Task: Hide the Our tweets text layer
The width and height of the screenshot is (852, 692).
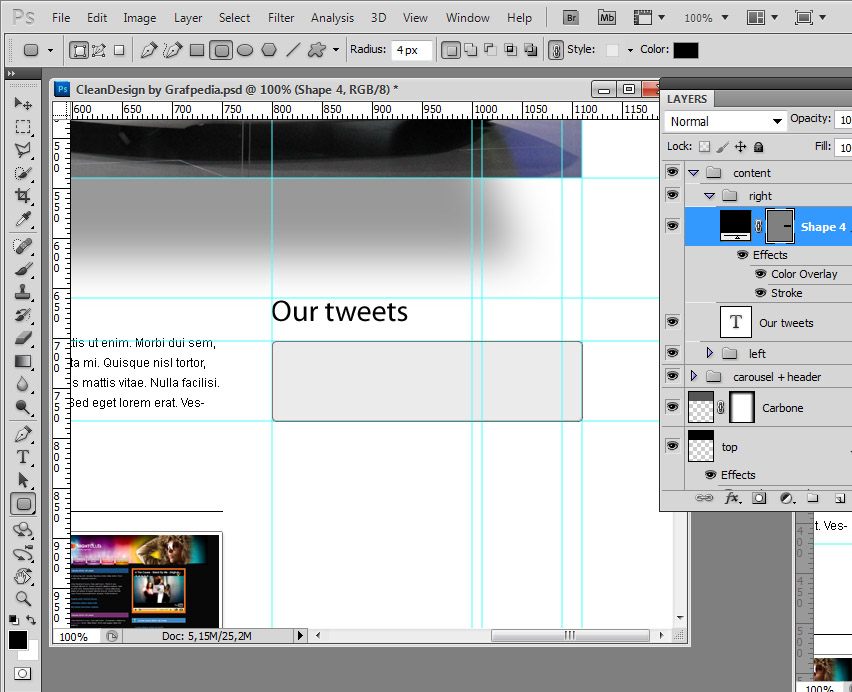Action: point(673,322)
